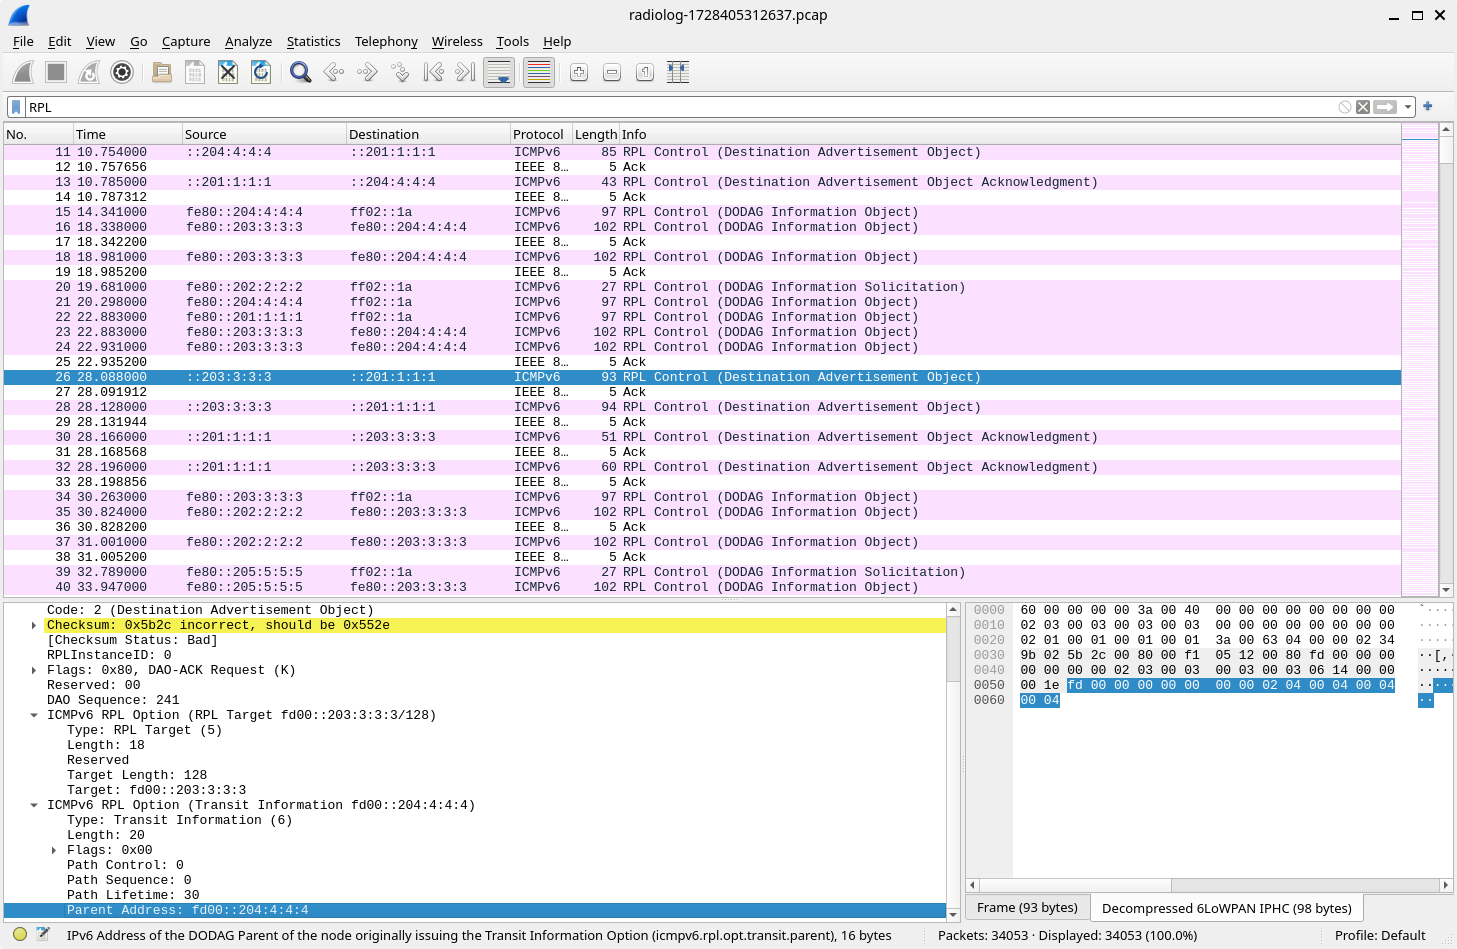Click the packet details scroll down arrow
The image size is (1457, 949).
[x=953, y=914]
